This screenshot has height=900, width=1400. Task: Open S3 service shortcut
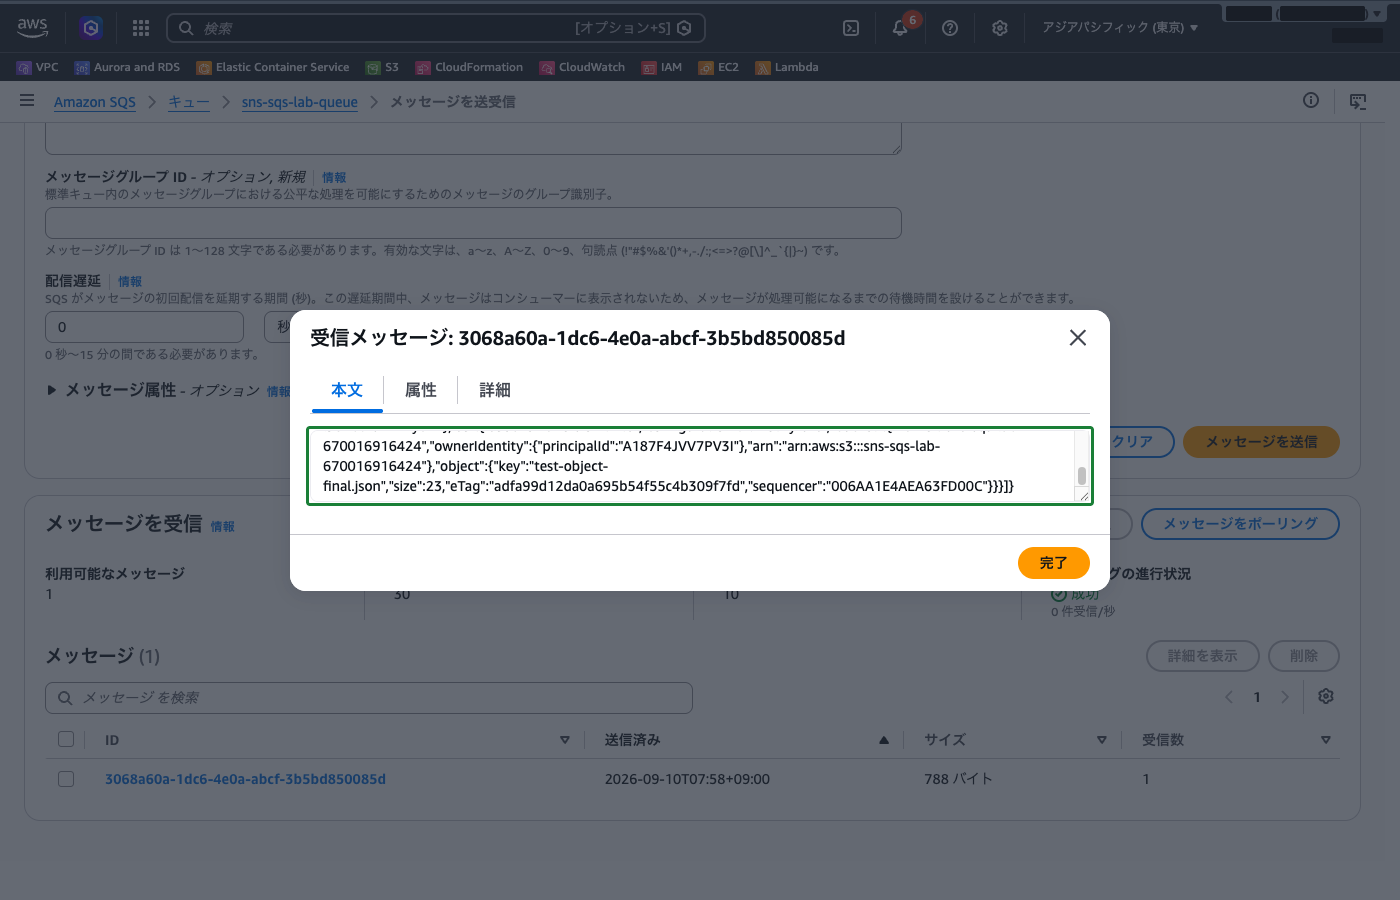point(382,67)
